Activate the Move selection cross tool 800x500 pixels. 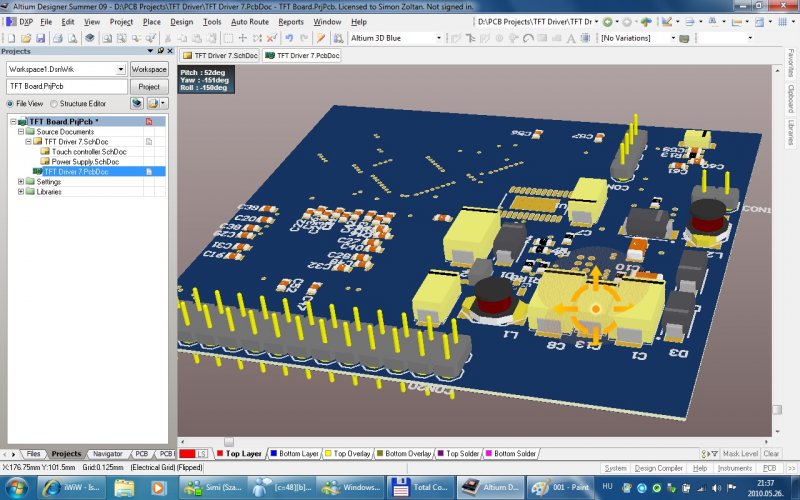click(x=243, y=38)
